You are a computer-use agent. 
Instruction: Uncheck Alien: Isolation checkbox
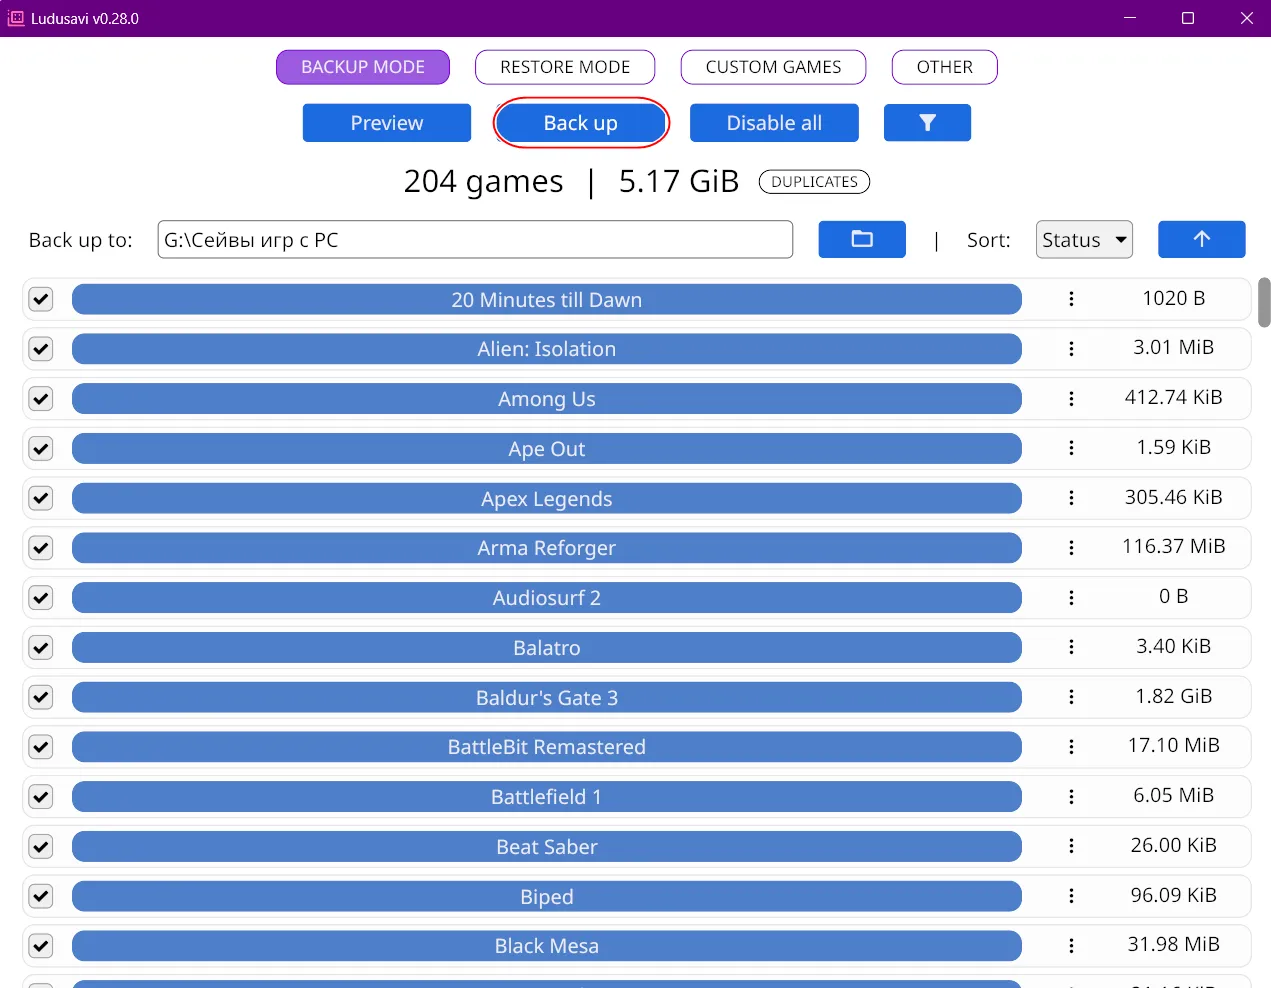point(41,349)
